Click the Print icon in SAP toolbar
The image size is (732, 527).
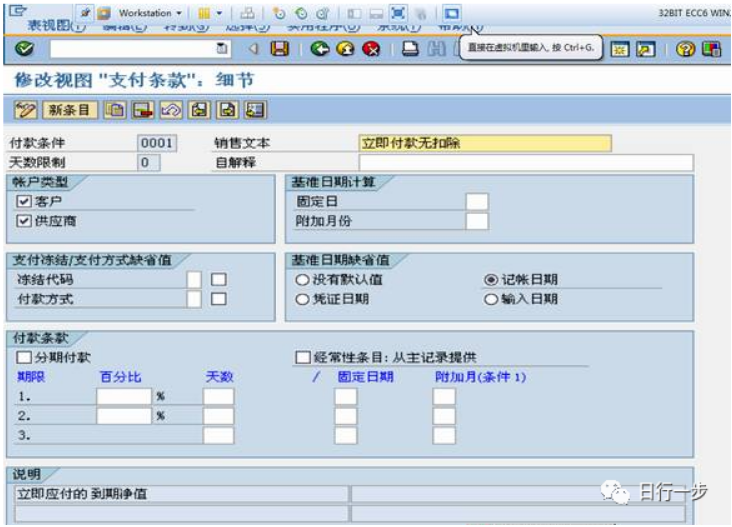[410, 49]
